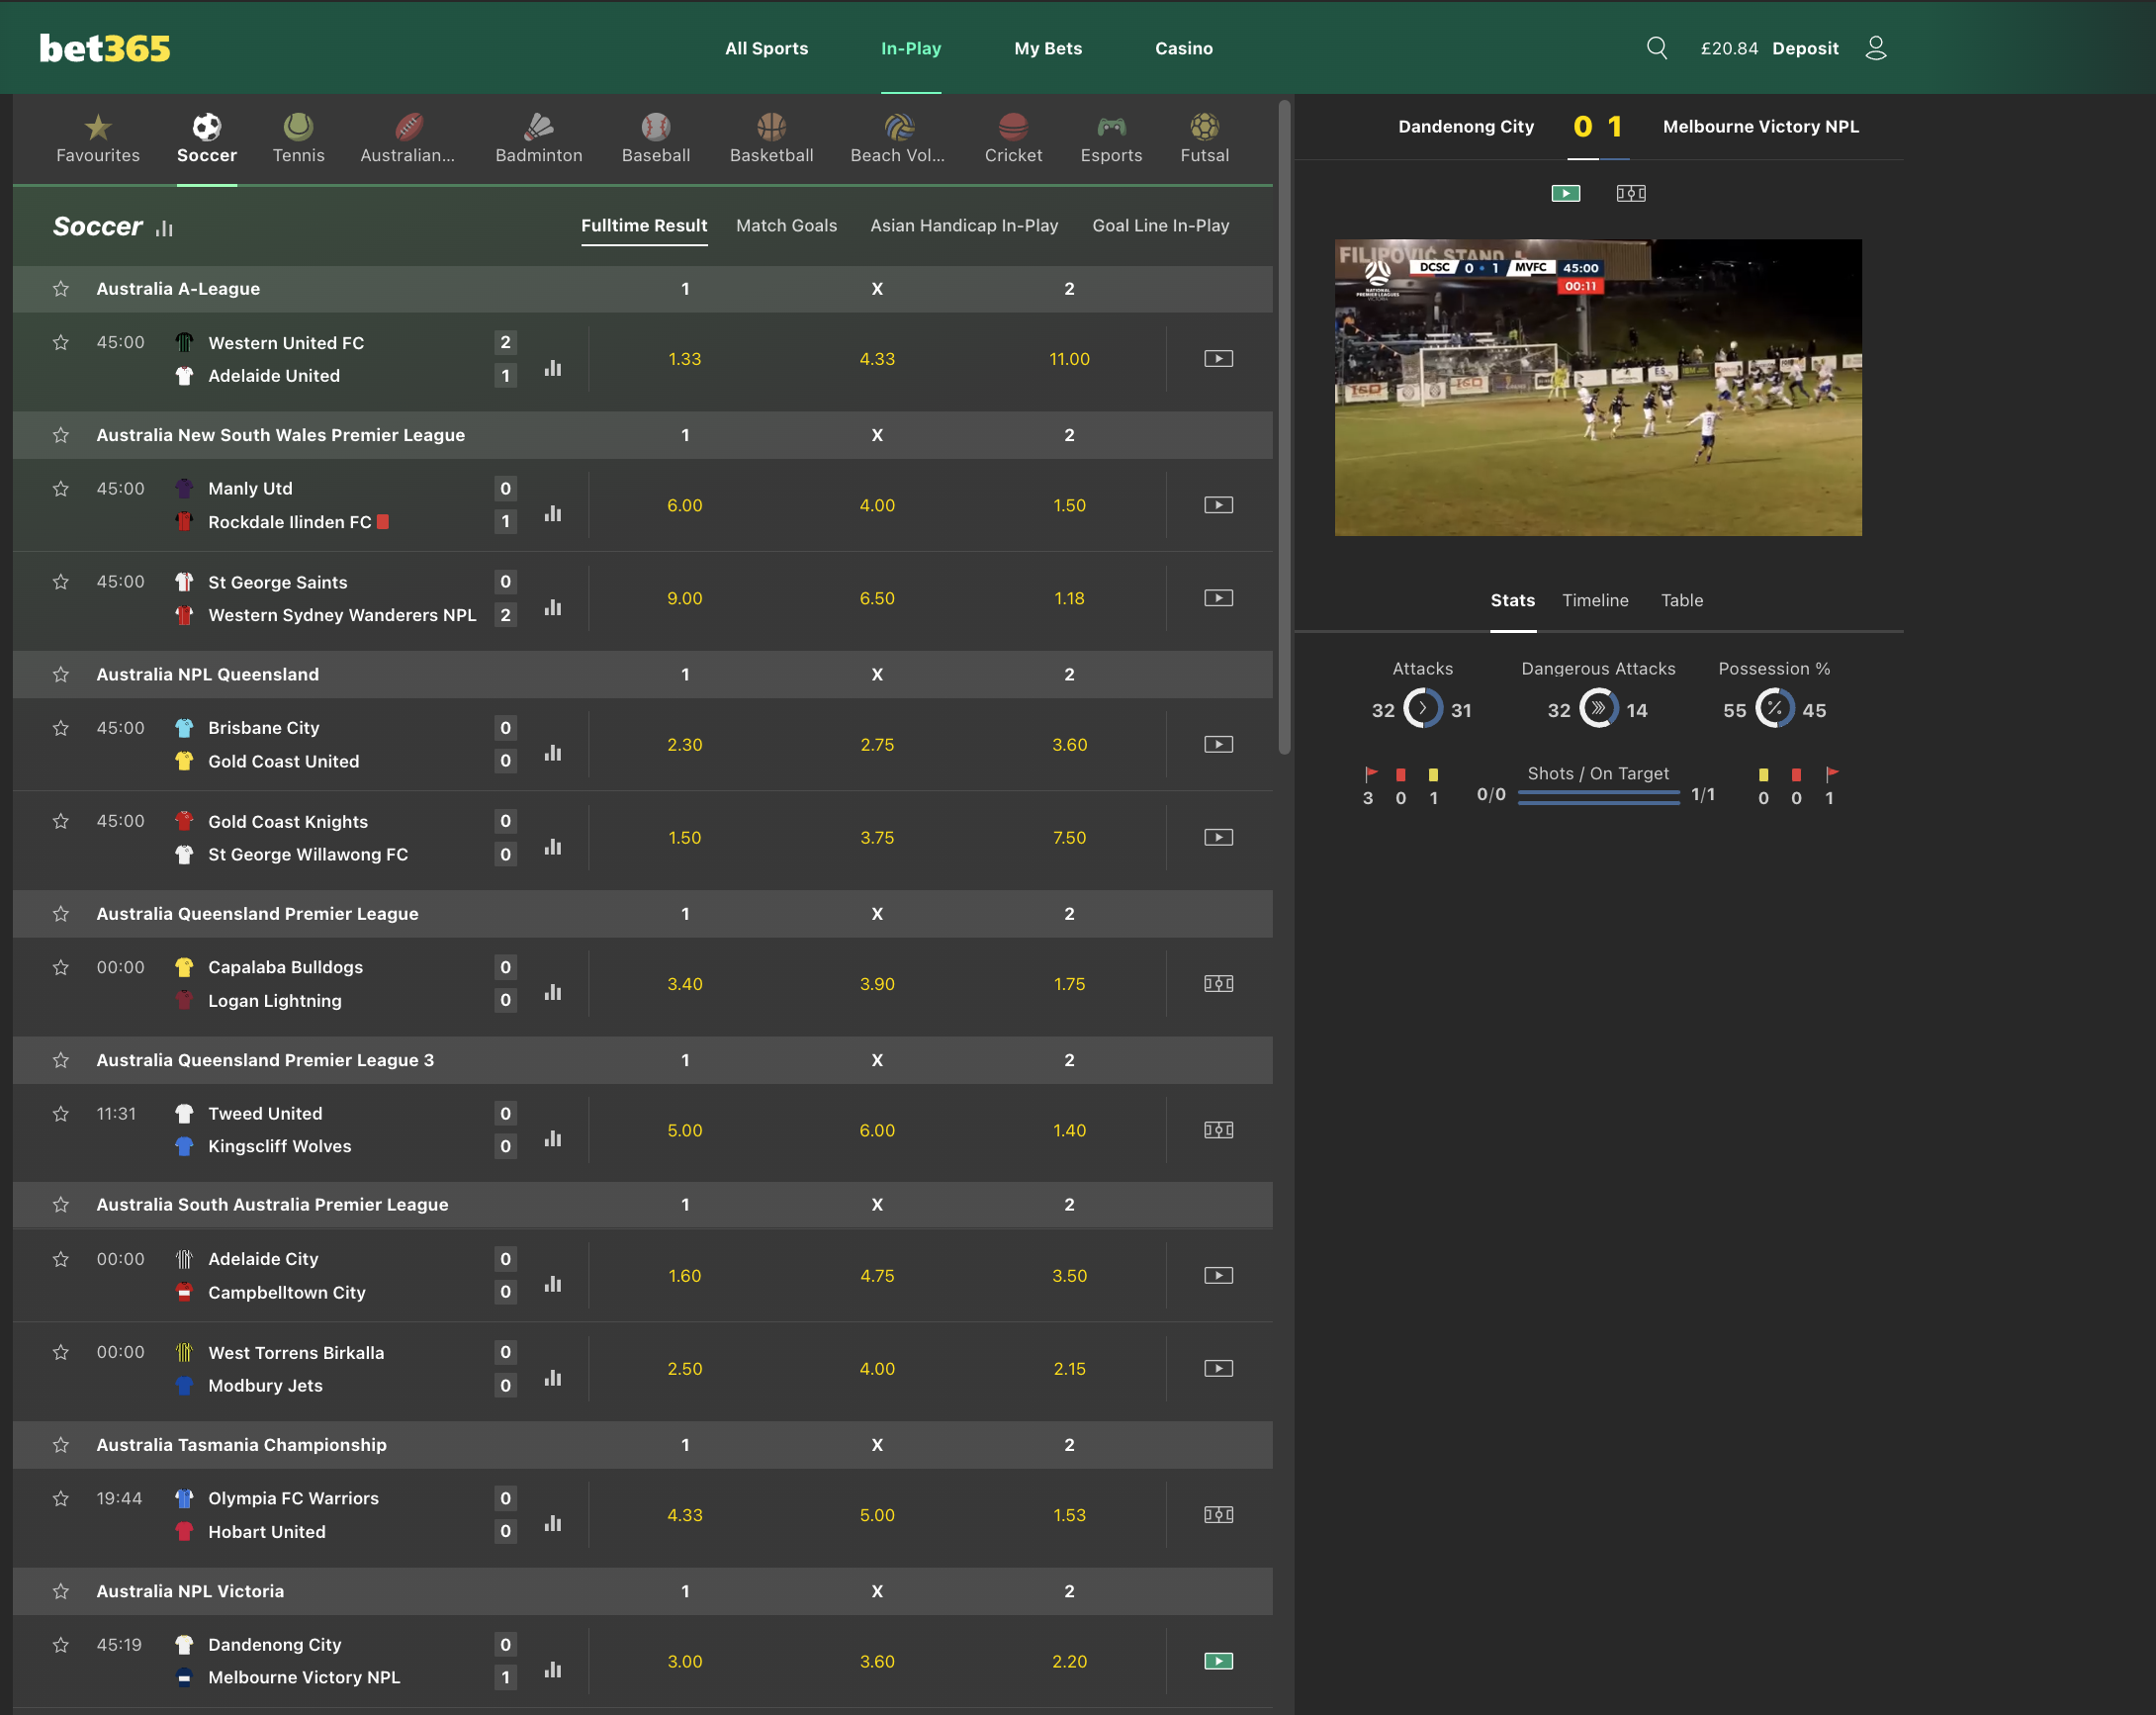Open the Basketball sport icon
The width and height of the screenshot is (2156, 1715).
(771, 138)
